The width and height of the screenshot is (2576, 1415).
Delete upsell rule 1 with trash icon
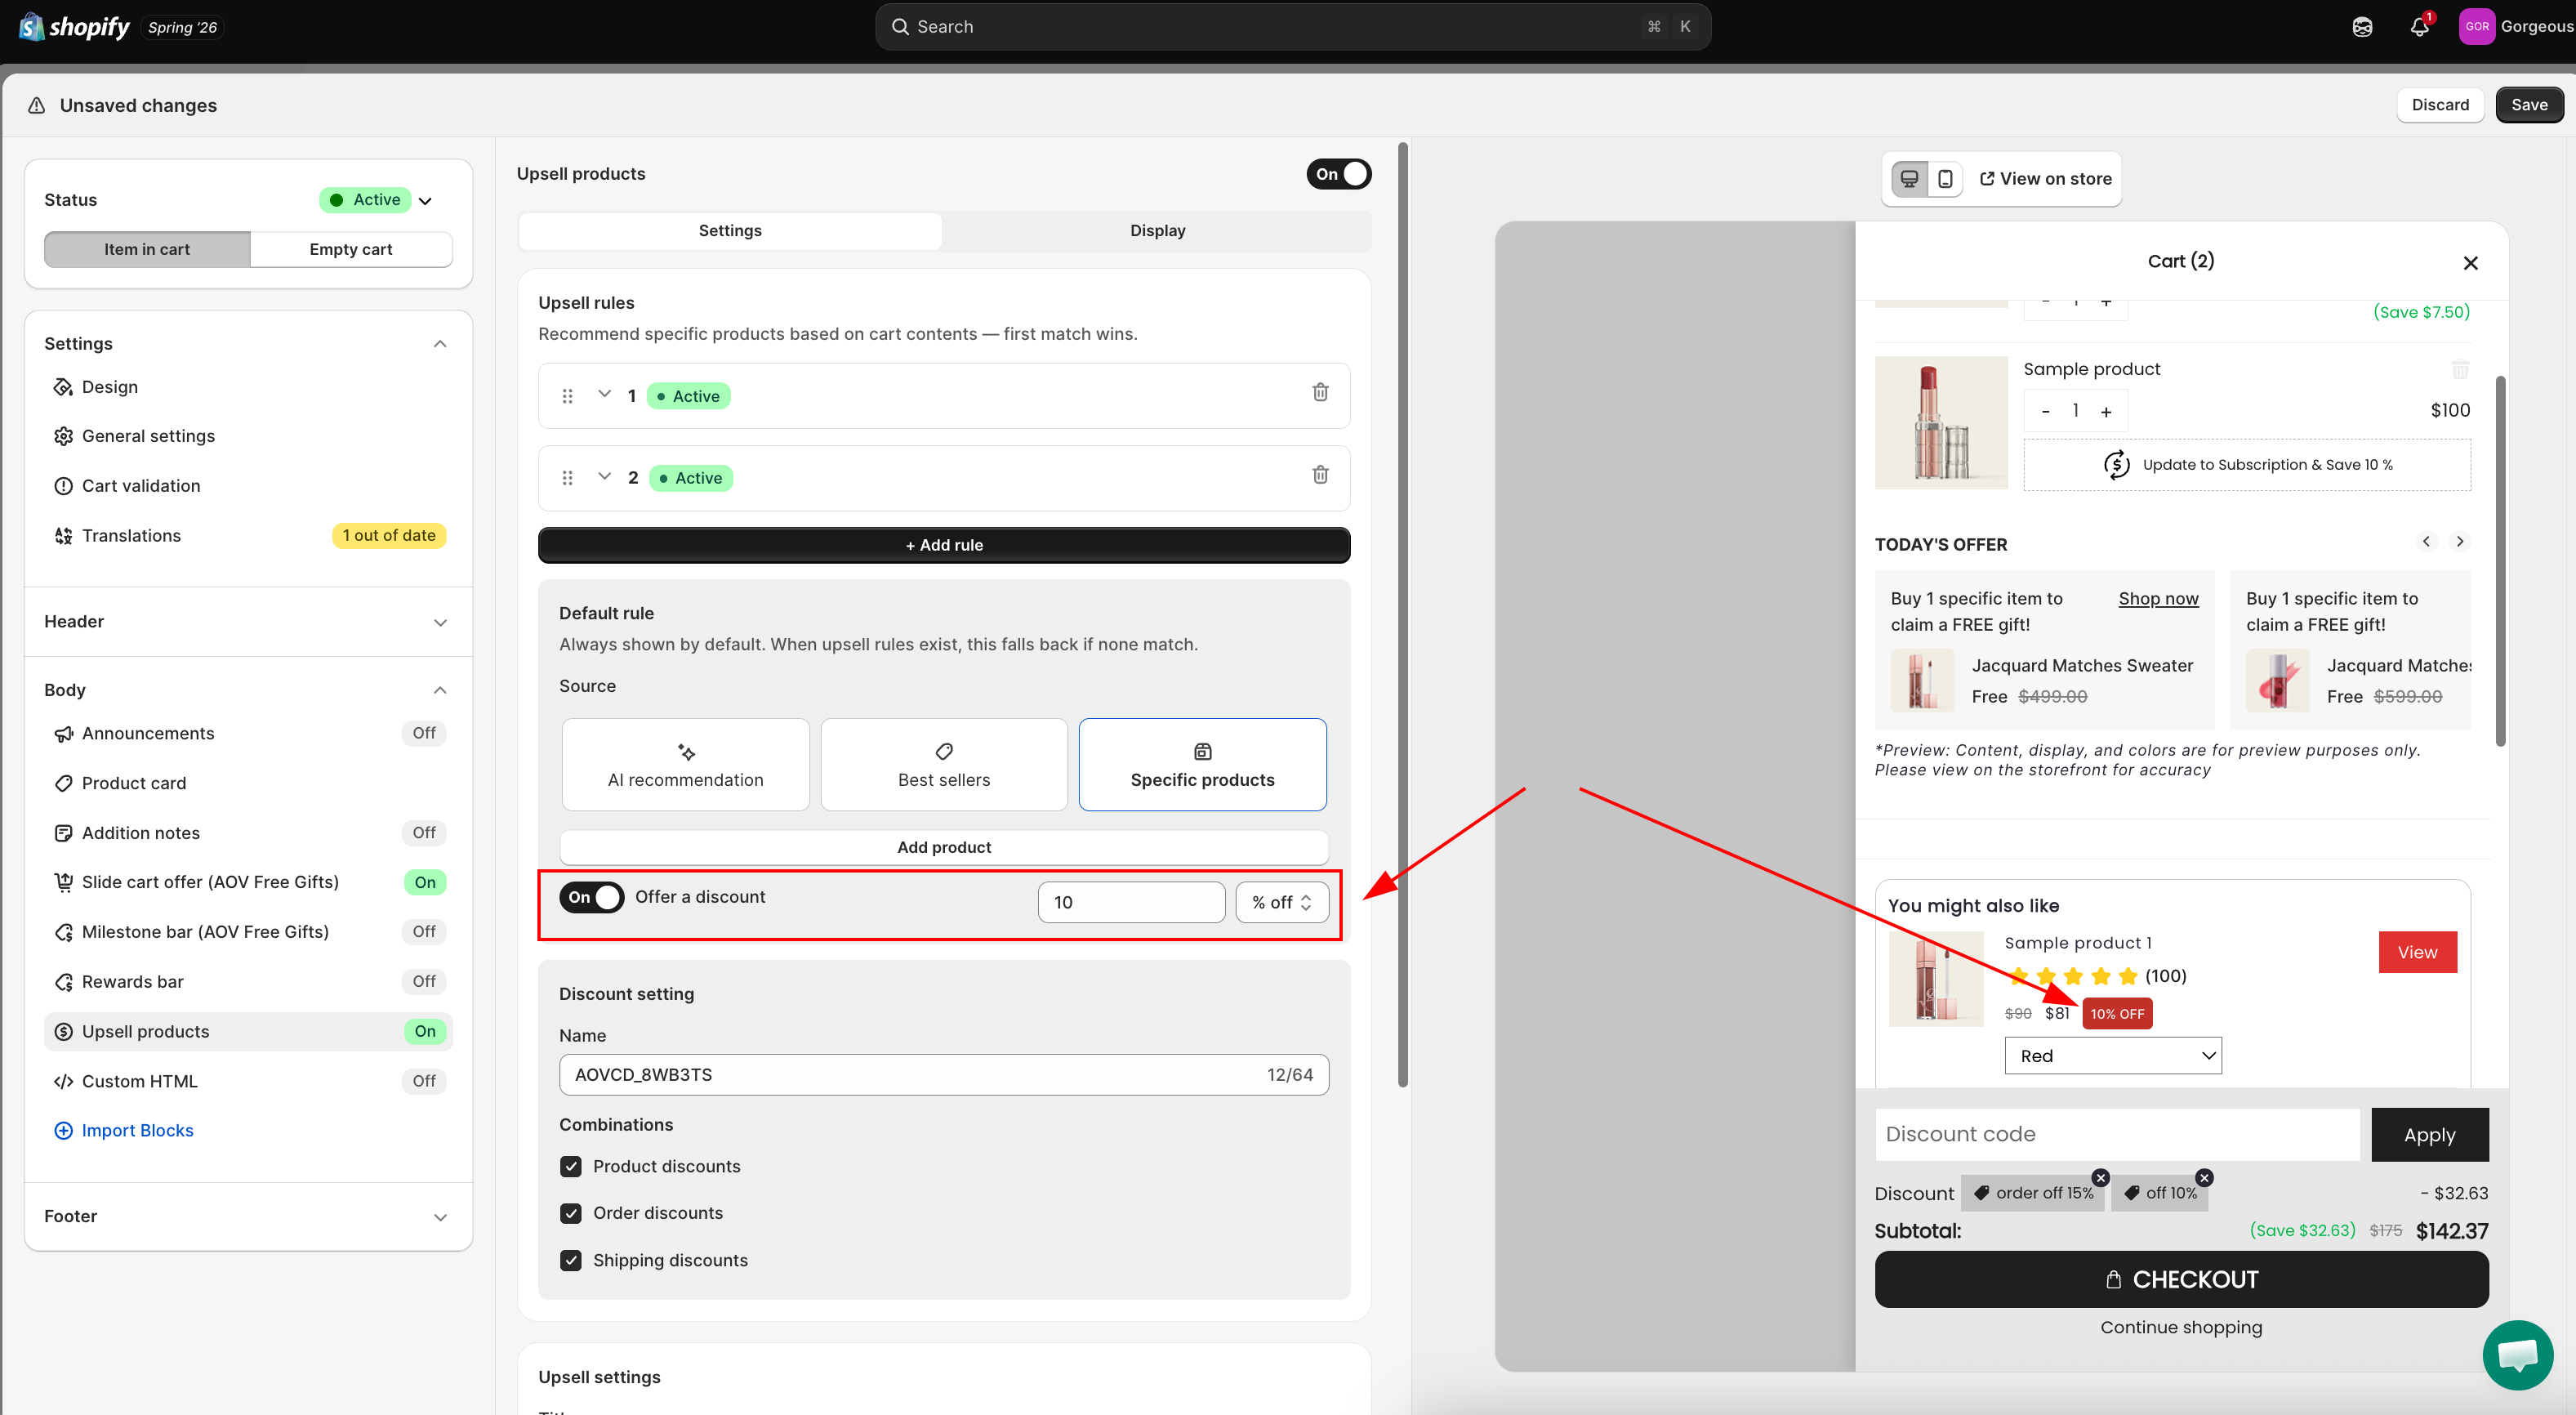[x=1320, y=392]
